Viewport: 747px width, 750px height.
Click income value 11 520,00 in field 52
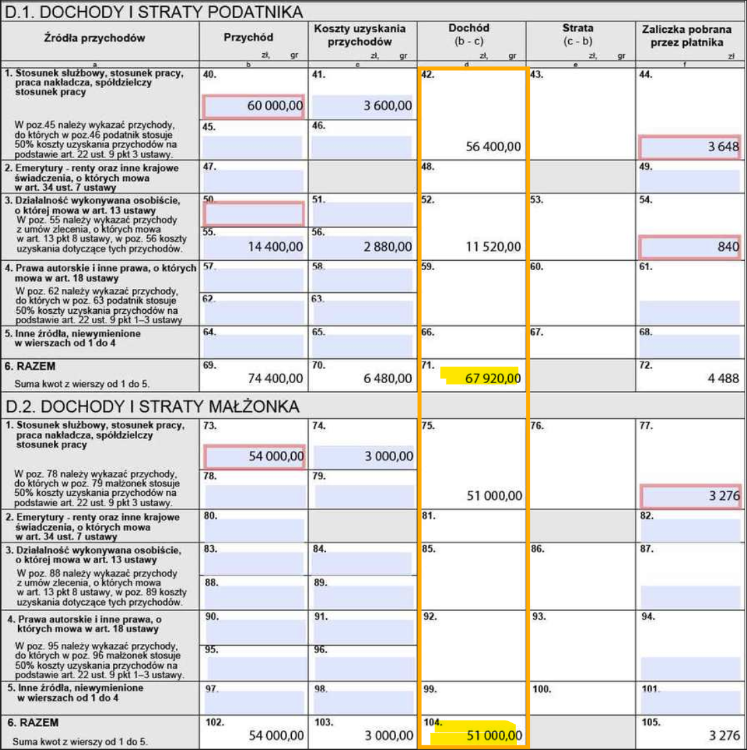(494, 247)
